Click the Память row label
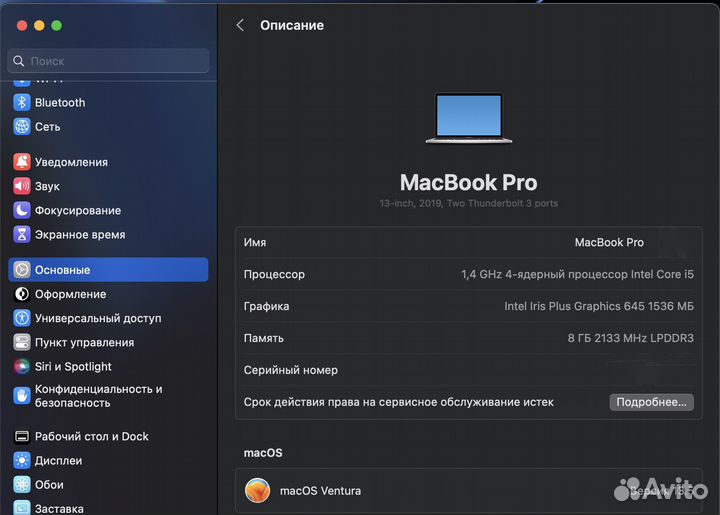This screenshot has height=515, width=720. coord(264,338)
